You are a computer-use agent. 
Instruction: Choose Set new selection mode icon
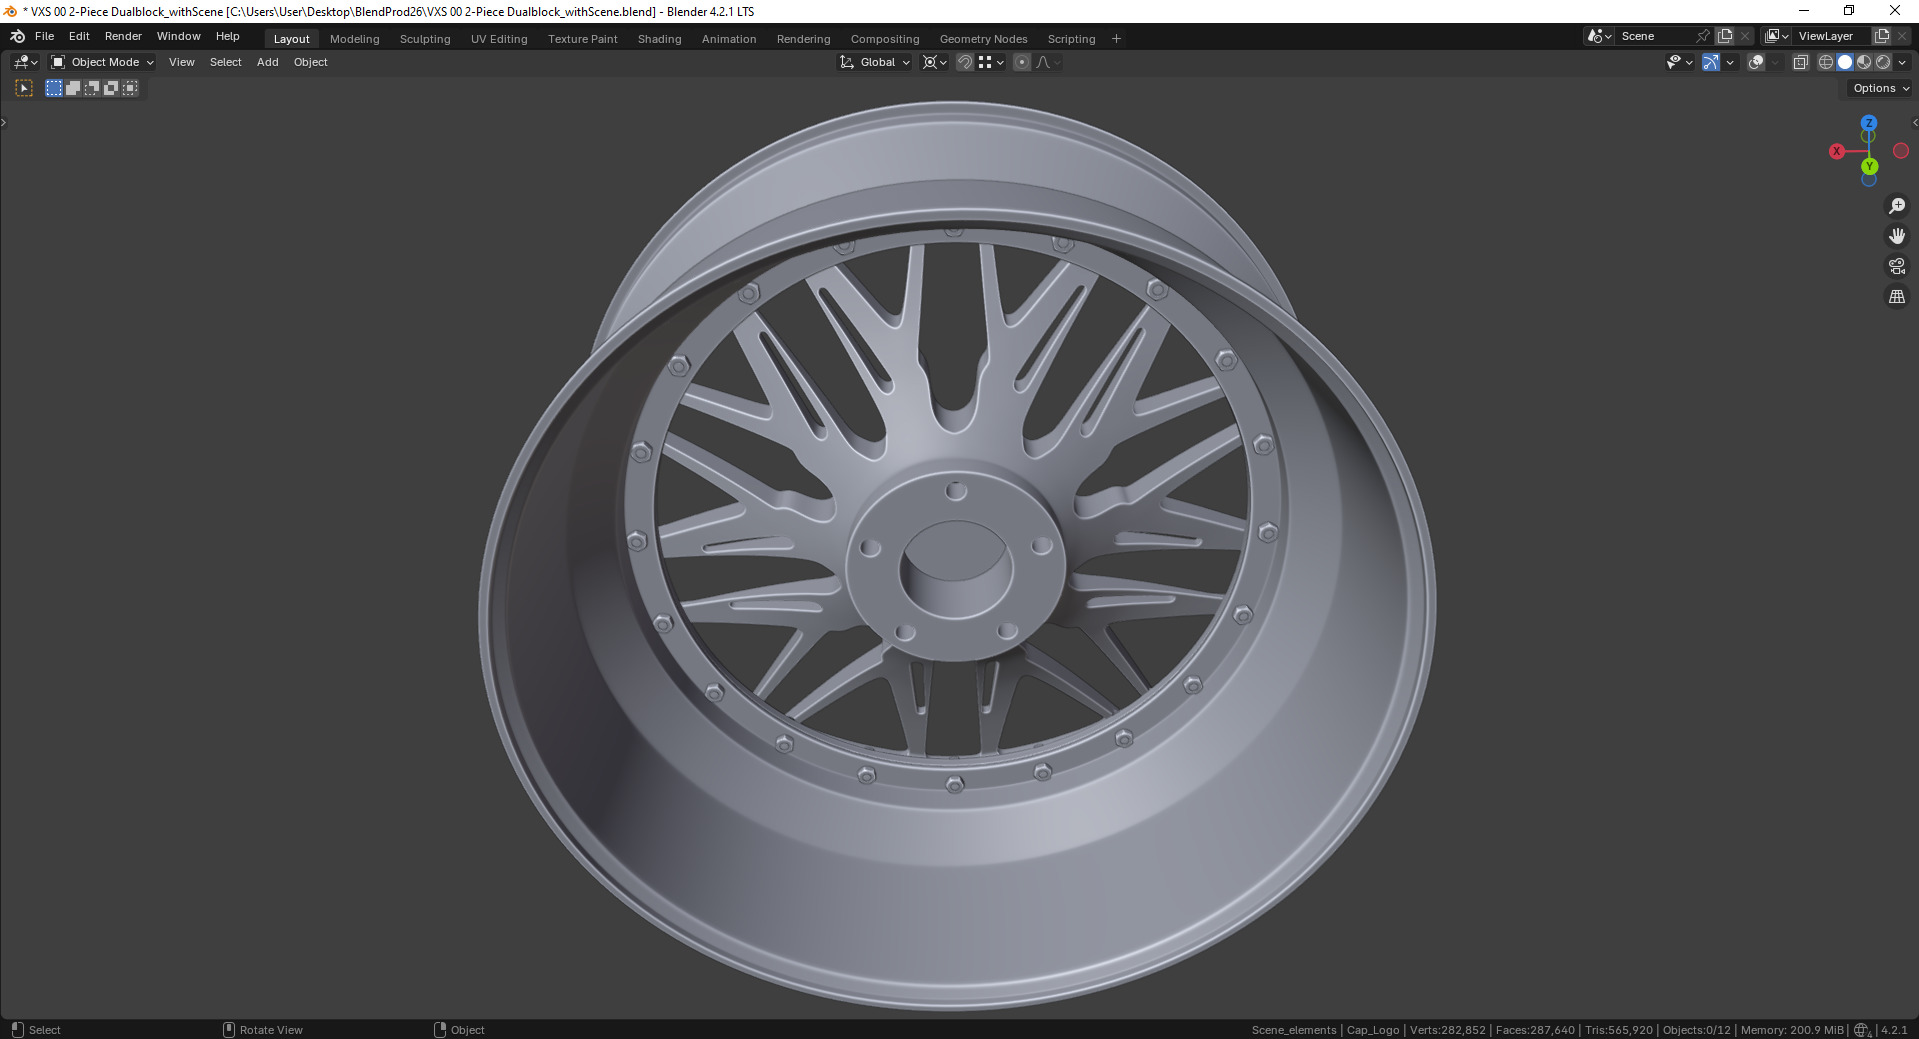click(x=54, y=88)
